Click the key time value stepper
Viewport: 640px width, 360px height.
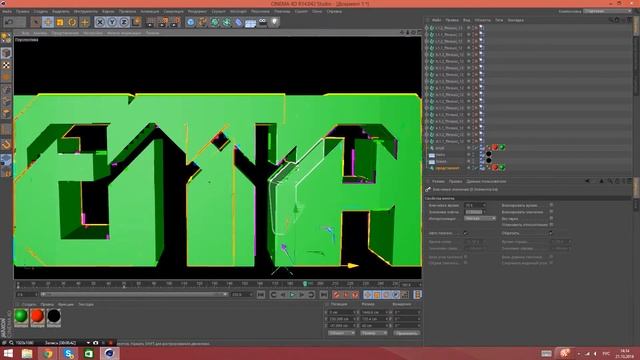(x=484, y=205)
